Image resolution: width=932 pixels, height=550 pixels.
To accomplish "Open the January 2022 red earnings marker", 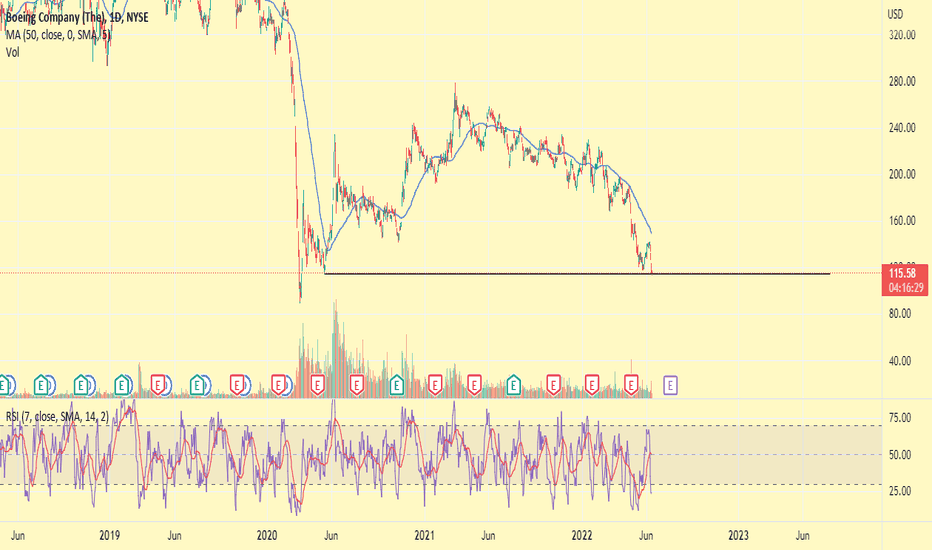I will point(591,385).
